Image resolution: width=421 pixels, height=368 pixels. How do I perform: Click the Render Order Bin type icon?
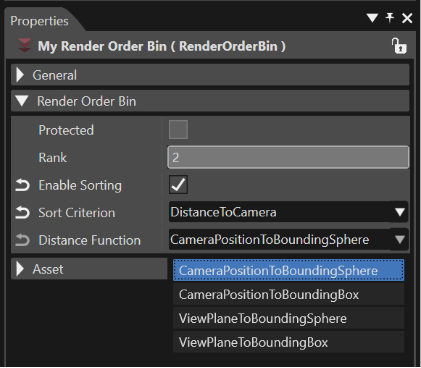point(24,46)
